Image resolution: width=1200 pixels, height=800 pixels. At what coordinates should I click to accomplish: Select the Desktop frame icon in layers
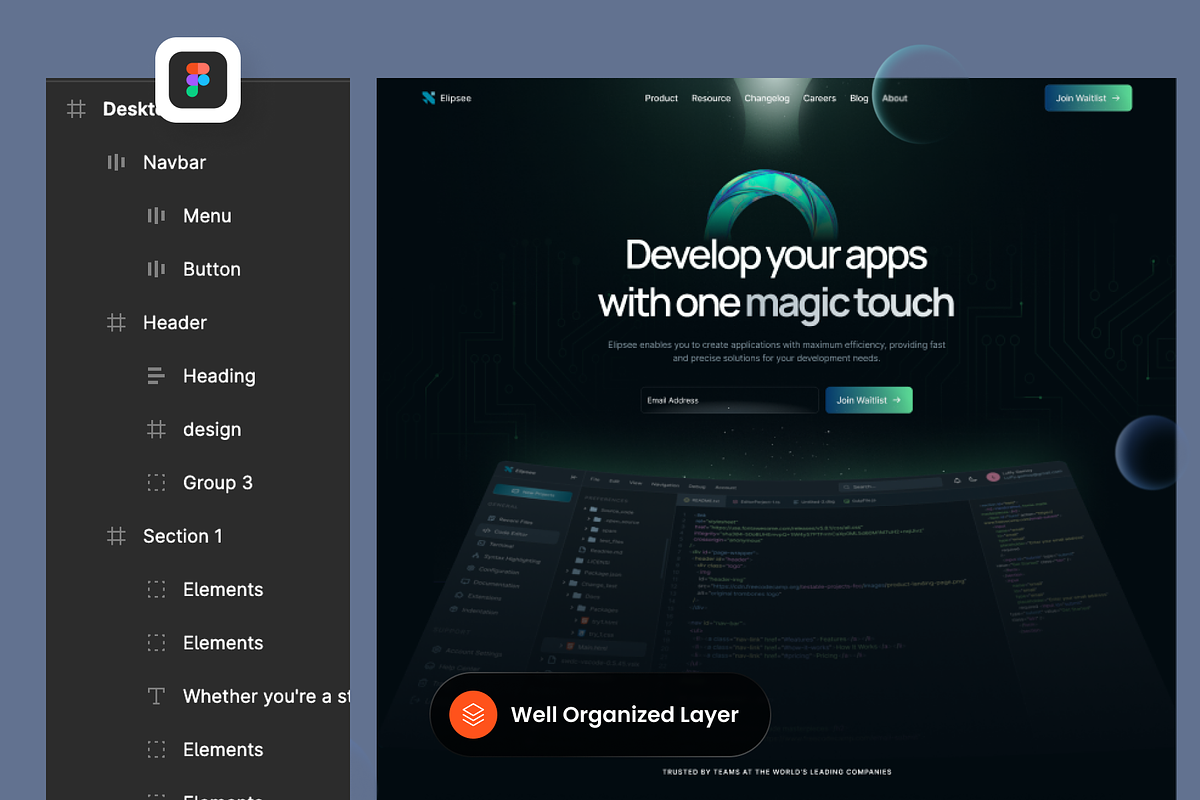(76, 109)
